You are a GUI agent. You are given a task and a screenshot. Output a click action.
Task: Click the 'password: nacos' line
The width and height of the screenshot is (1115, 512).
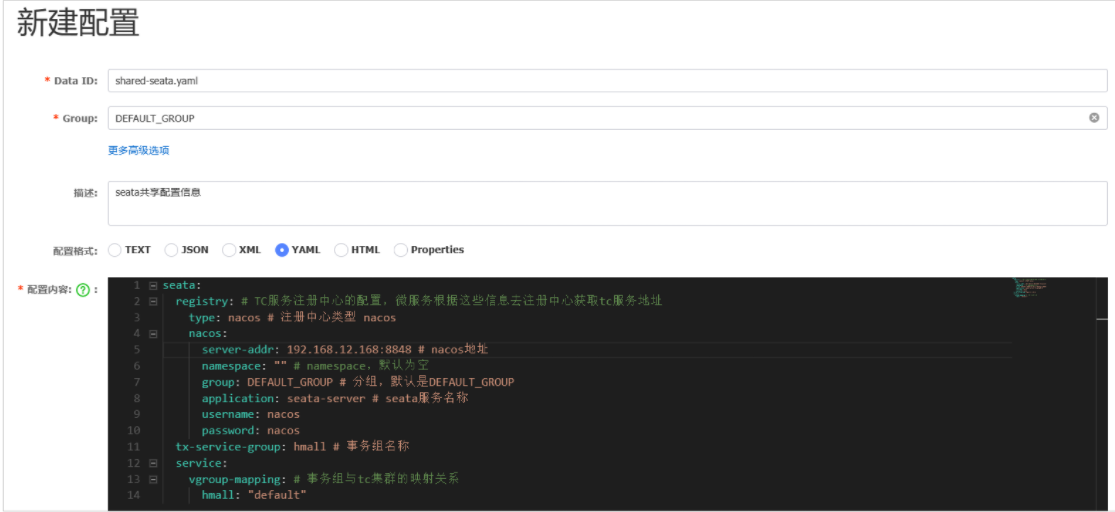click(250, 431)
